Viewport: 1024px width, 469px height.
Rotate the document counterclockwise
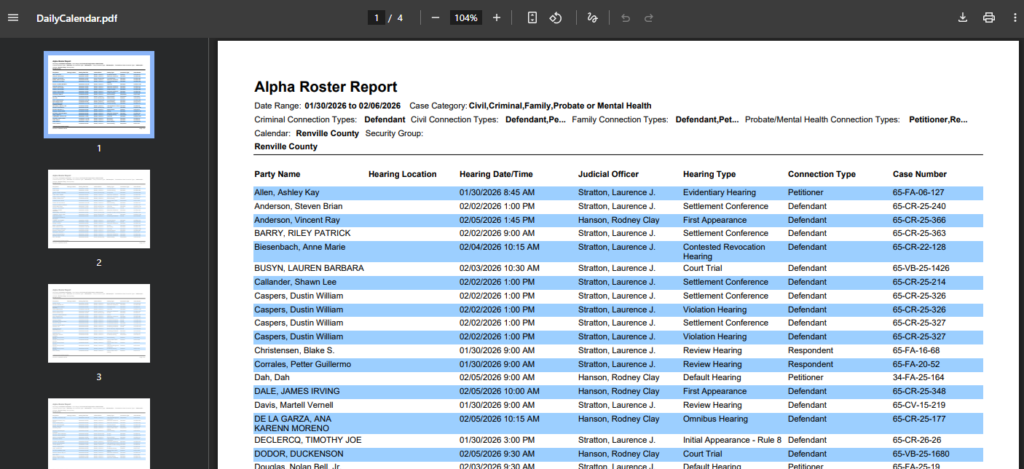pyautogui.click(x=556, y=18)
